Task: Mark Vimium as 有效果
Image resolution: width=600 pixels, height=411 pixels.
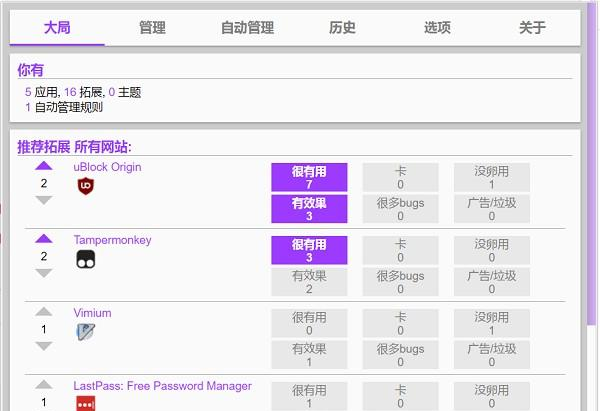Action: (x=309, y=355)
